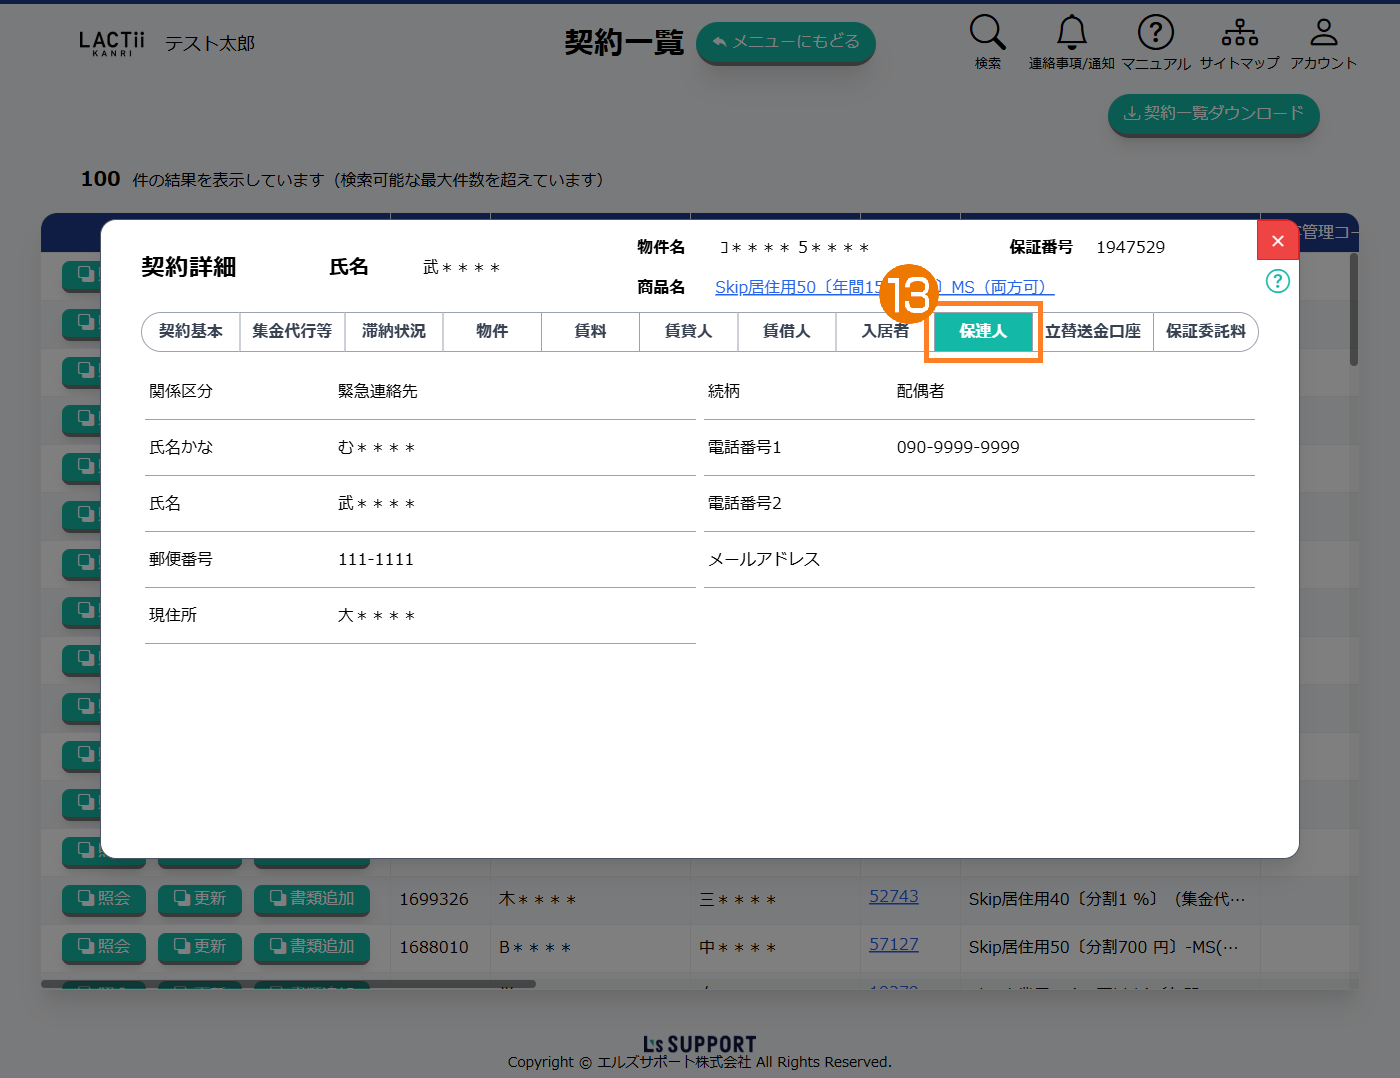Click the LACTii KANRI logo
Viewport: 1400px width, 1078px height.
coord(111,43)
